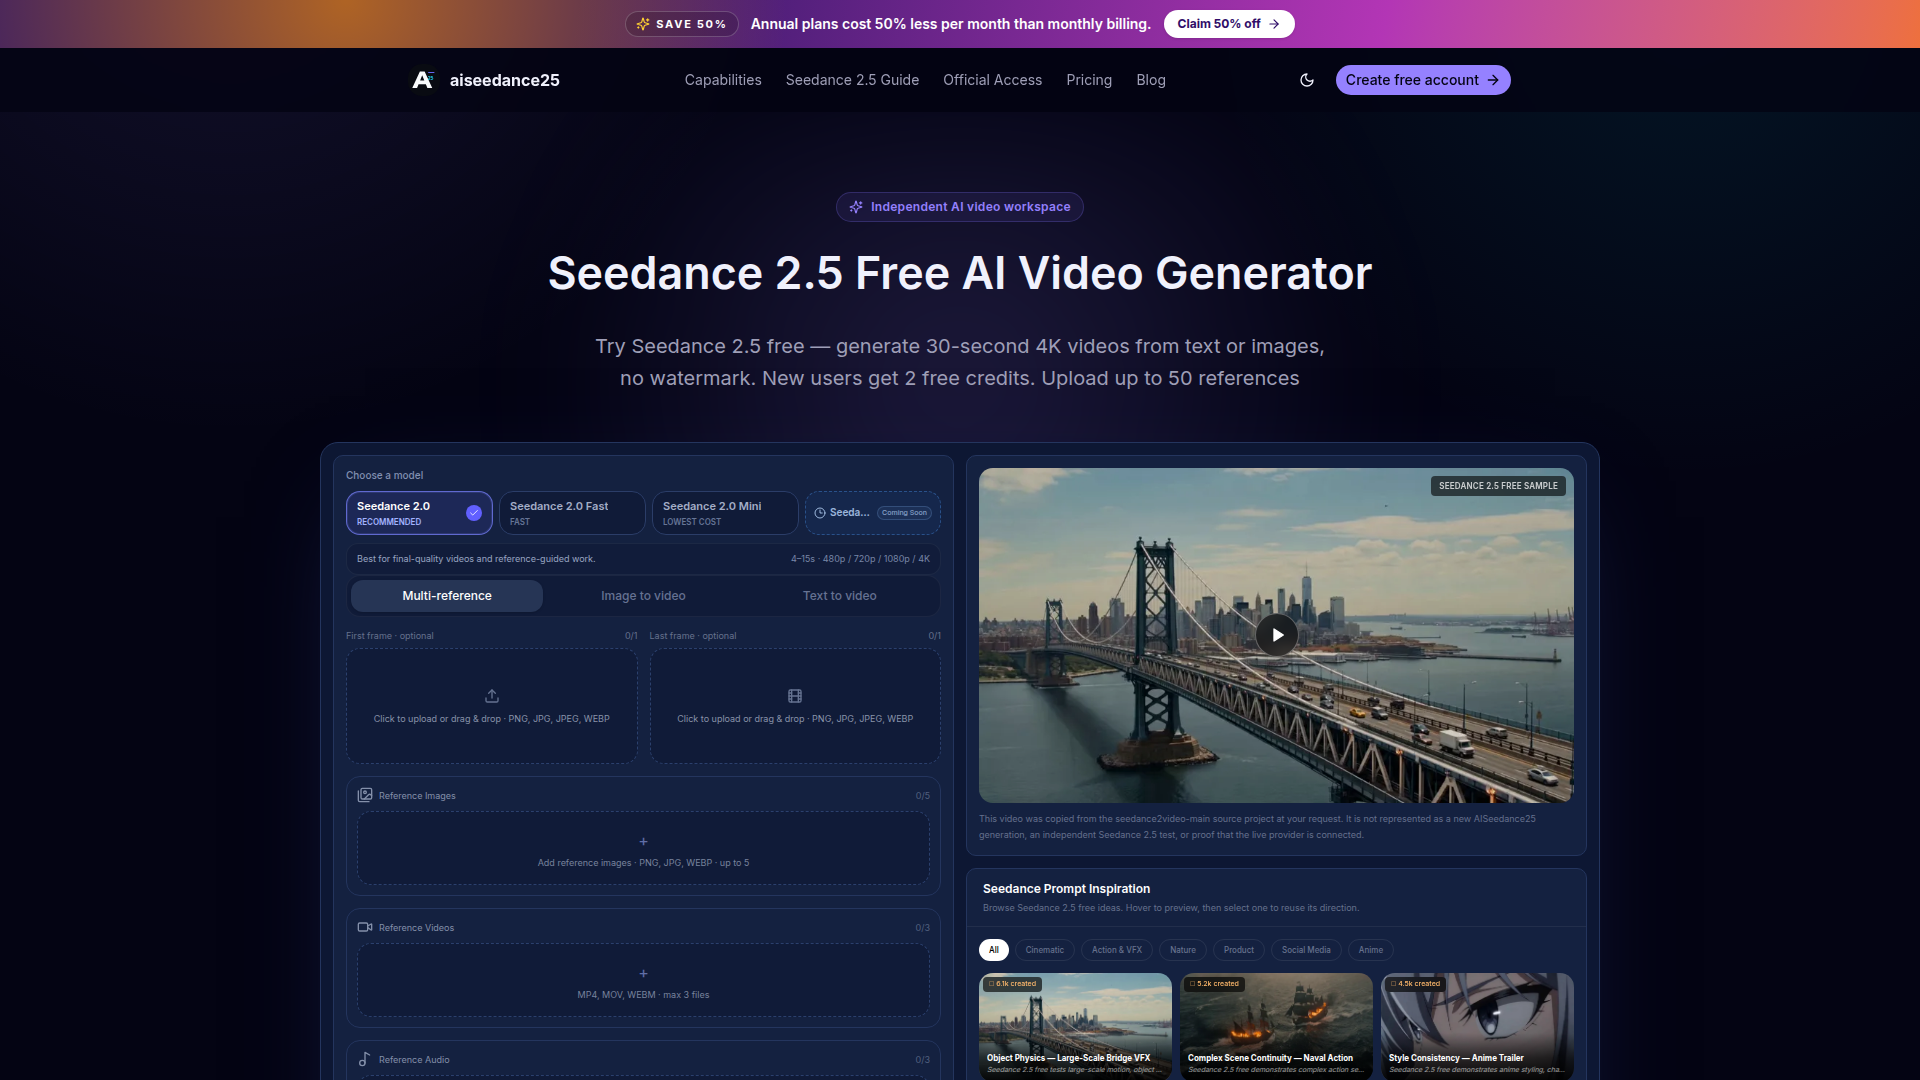
Task: Select the Seedance 2.0 recommended model
Action: (x=419, y=513)
